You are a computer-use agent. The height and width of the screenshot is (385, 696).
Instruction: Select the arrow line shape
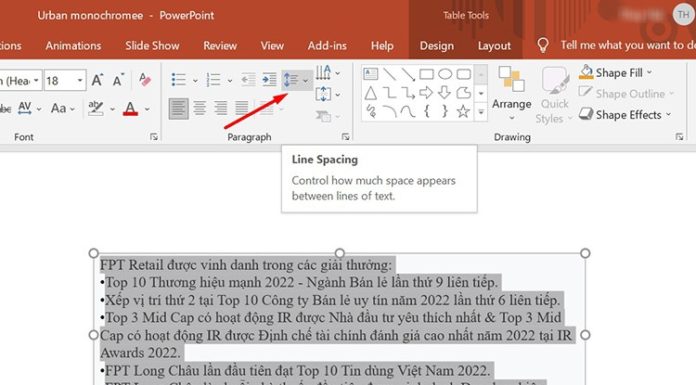click(x=408, y=74)
